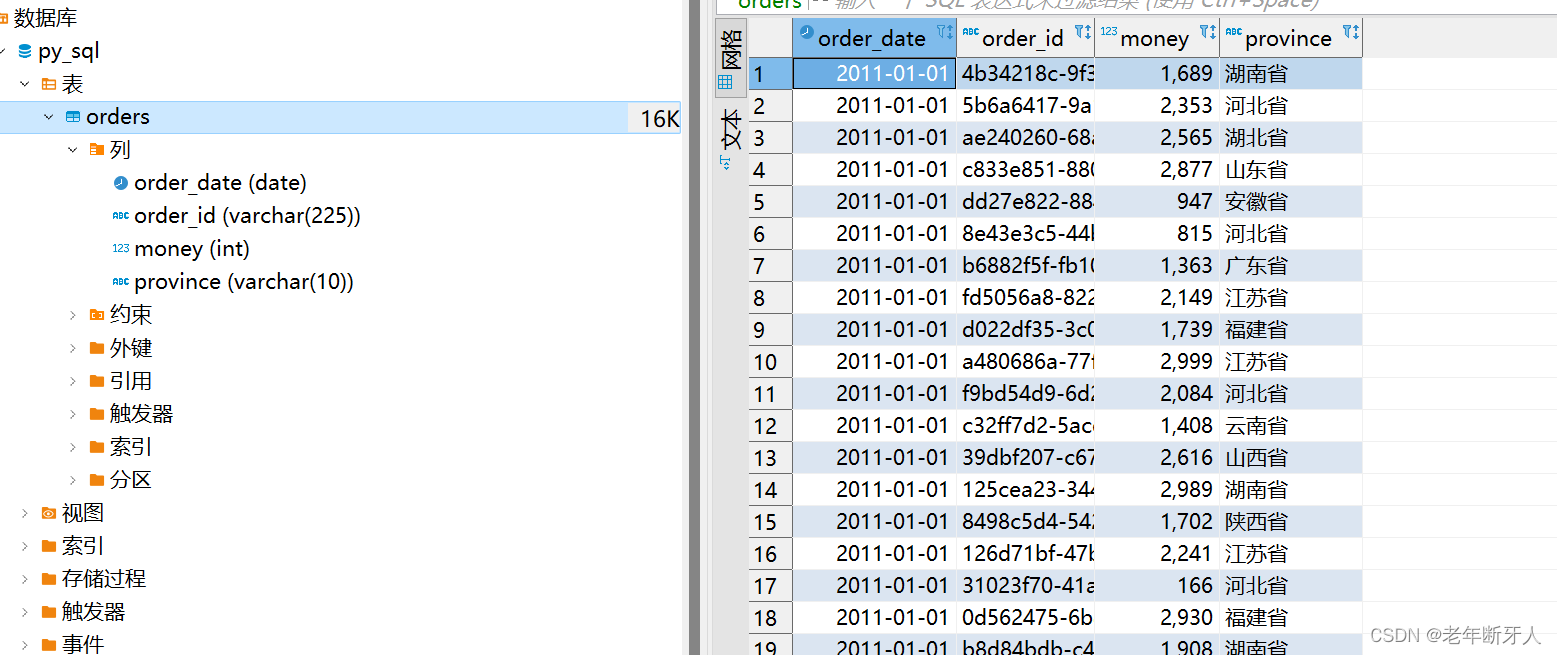Collapse the py_sql database node
The height and width of the screenshot is (655, 1557).
click(4, 52)
